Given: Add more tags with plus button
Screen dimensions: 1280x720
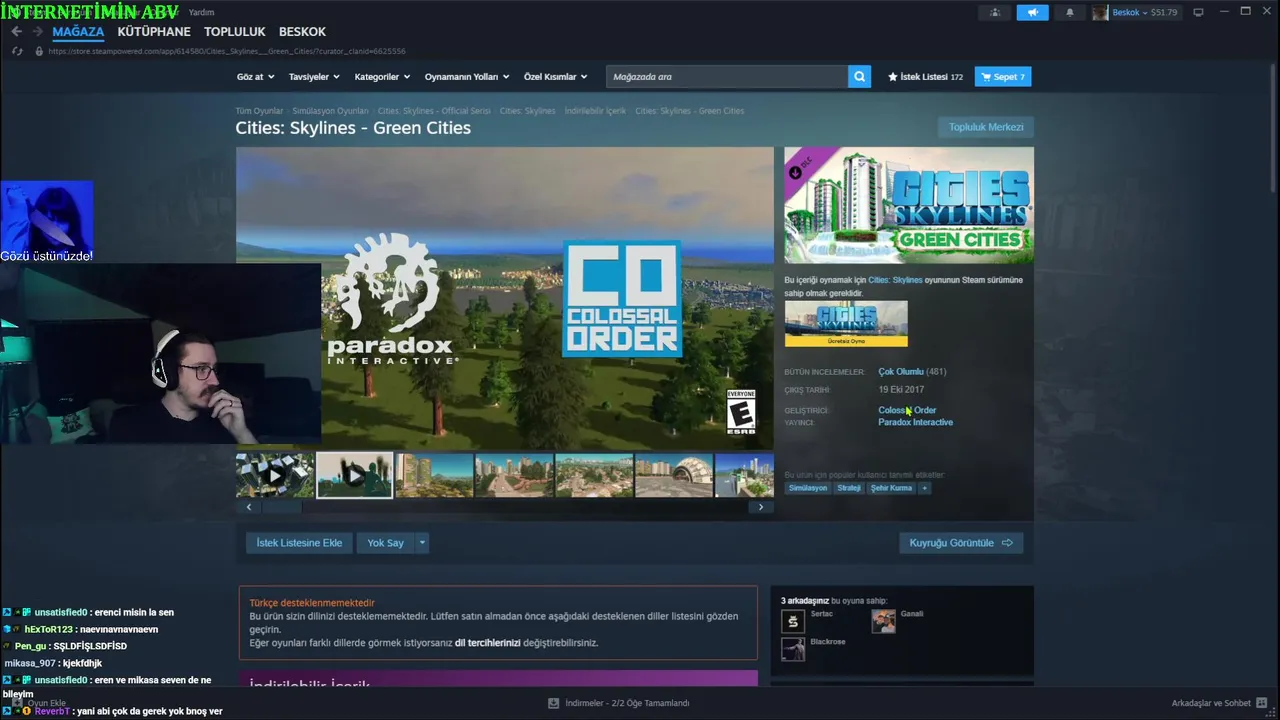Looking at the screenshot, I should (x=924, y=488).
